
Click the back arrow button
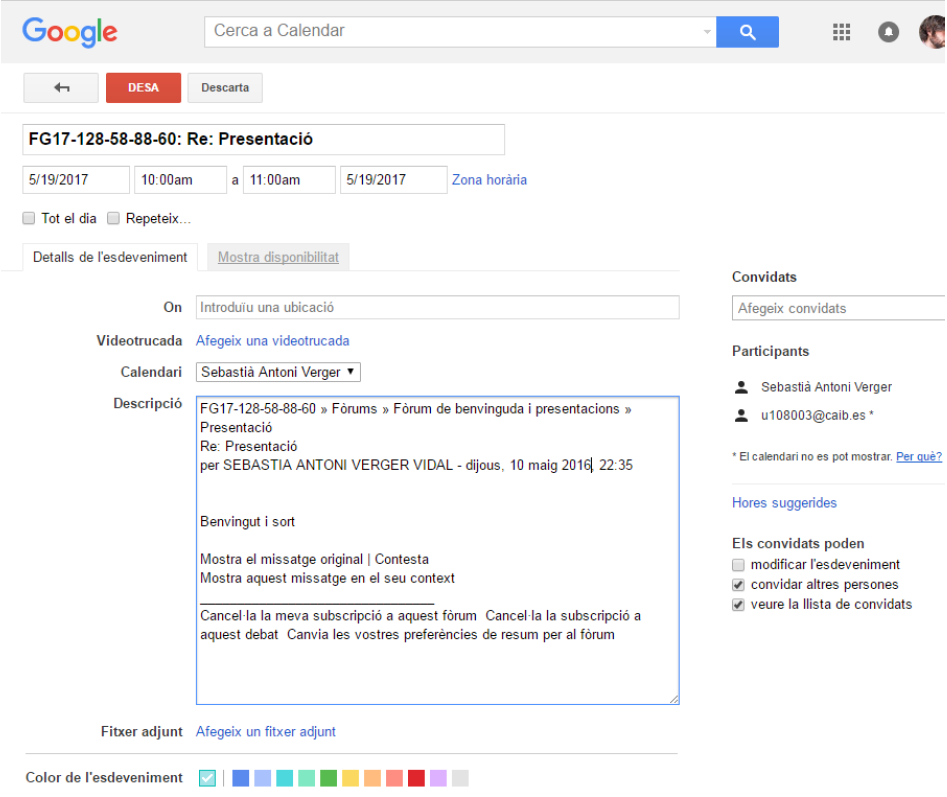coord(61,88)
